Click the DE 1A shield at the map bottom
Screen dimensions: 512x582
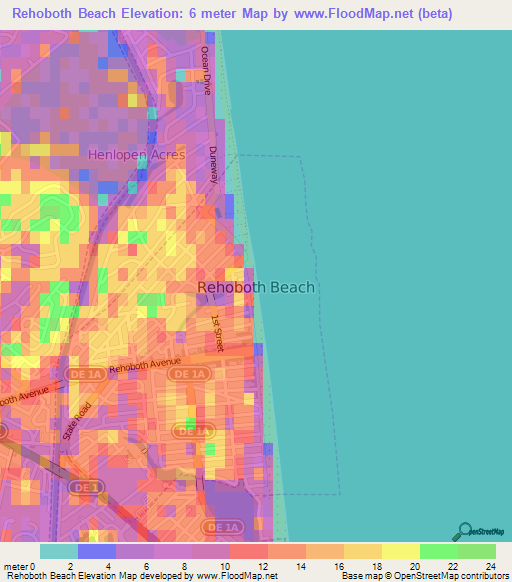(223, 527)
